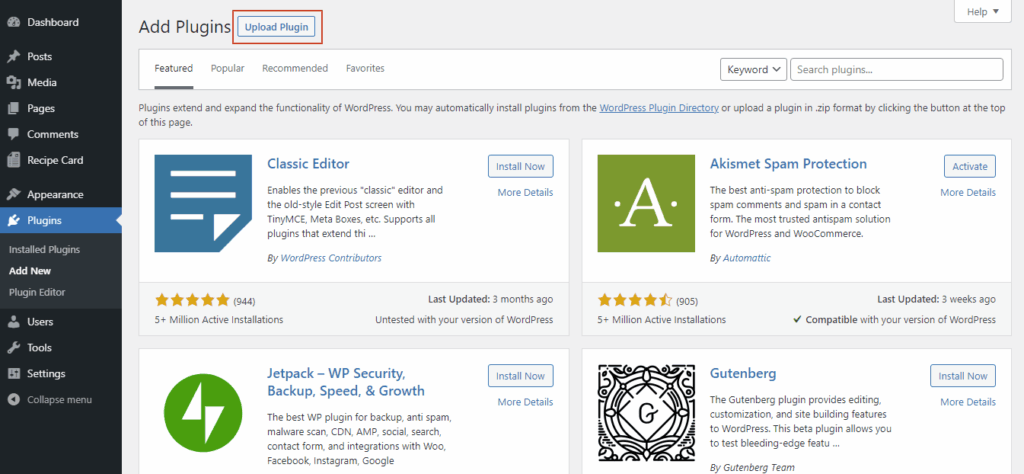Open the Favorites tab
The image size is (1024, 474).
(x=365, y=69)
